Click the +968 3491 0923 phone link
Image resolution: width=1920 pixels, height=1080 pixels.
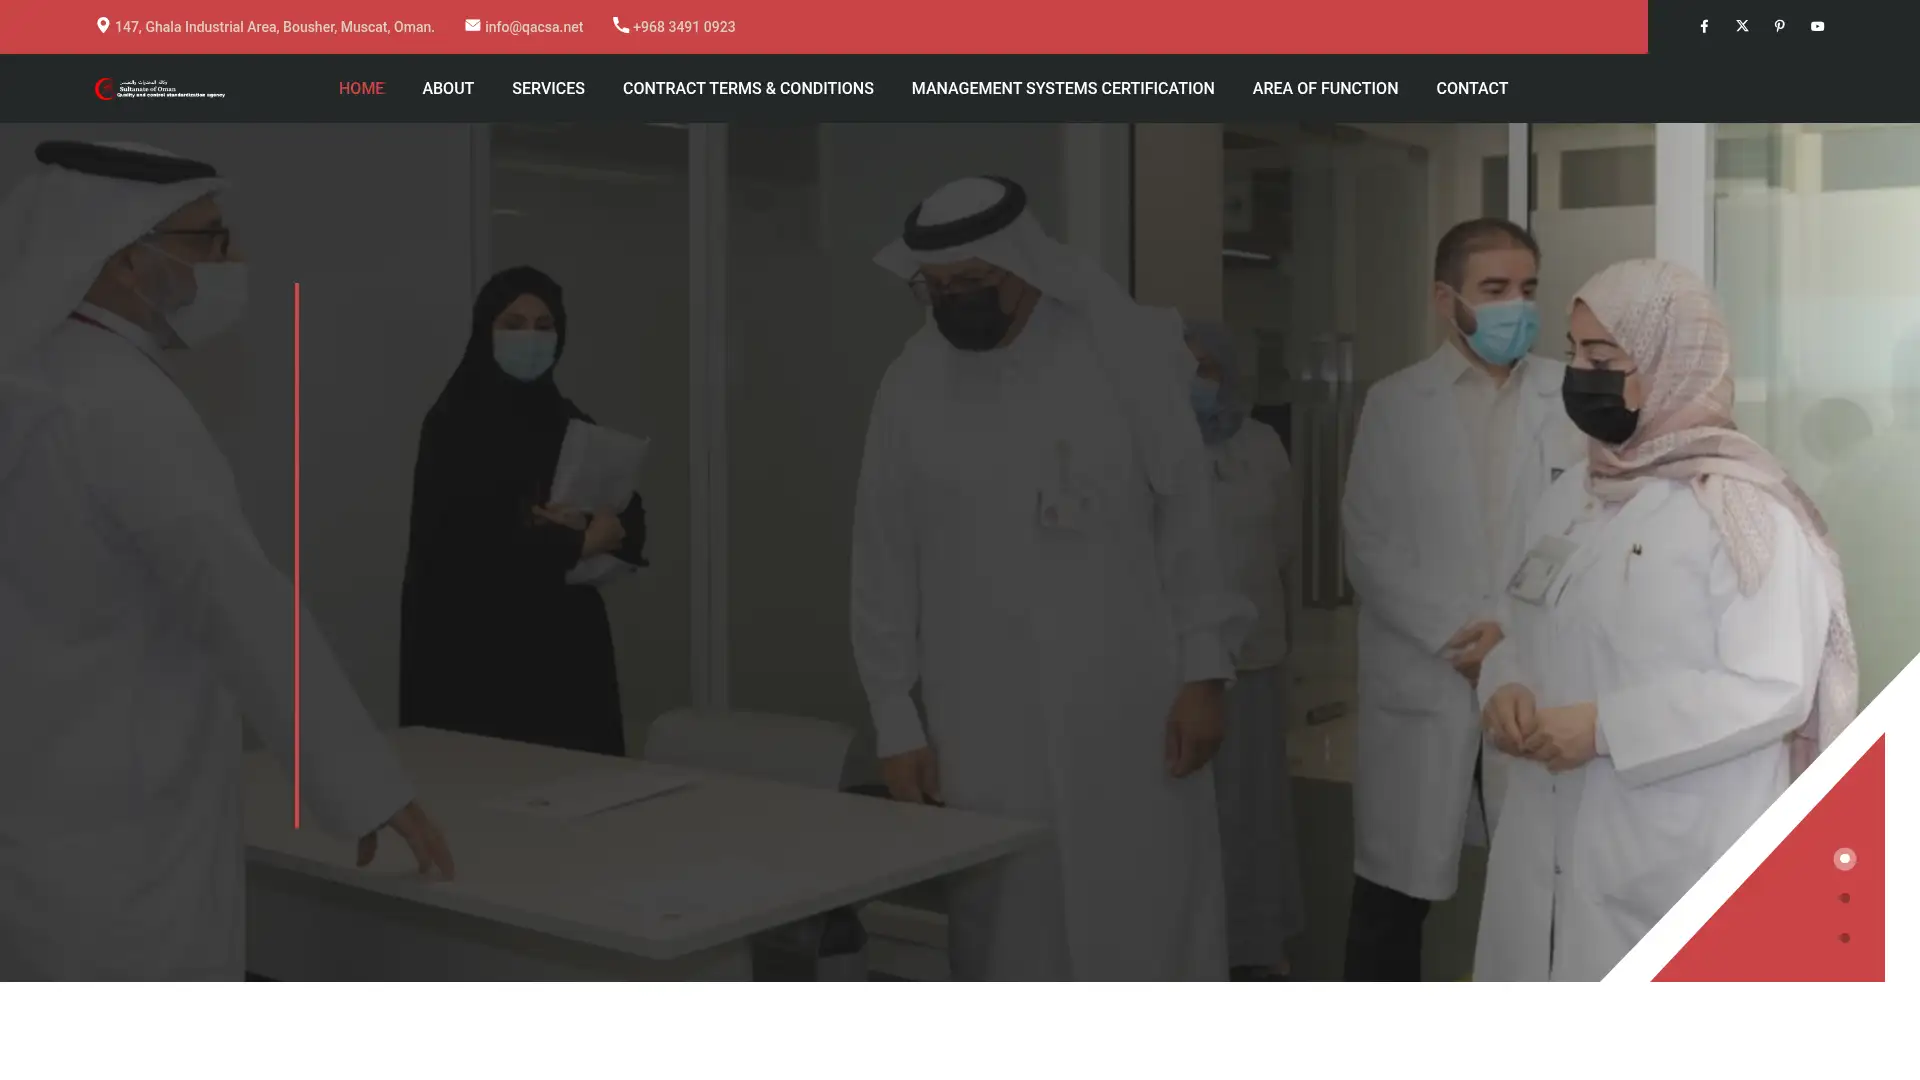pyautogui.click(x=684, y=26)
